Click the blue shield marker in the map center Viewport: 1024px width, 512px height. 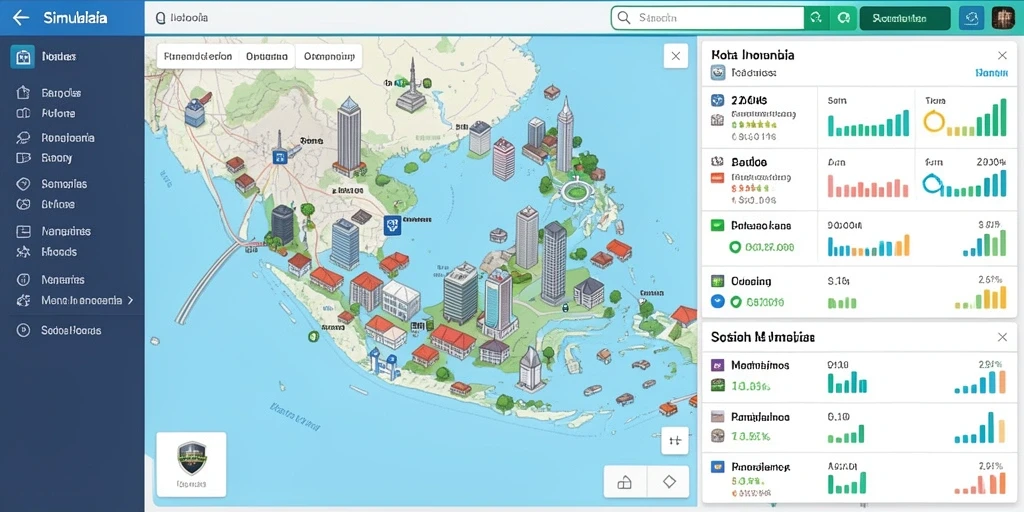[392, 225]
